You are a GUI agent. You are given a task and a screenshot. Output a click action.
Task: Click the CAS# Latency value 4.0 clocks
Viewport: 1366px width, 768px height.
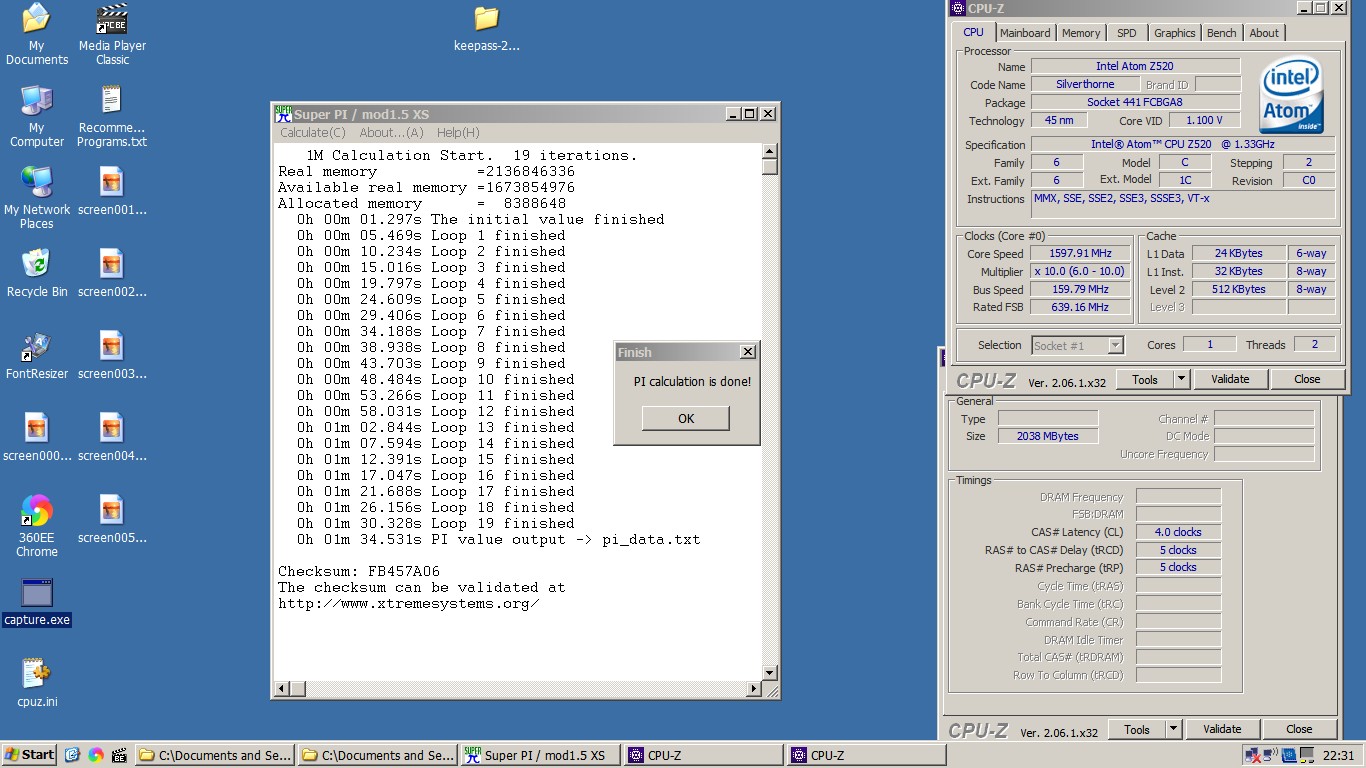[x=1178, y=532]
